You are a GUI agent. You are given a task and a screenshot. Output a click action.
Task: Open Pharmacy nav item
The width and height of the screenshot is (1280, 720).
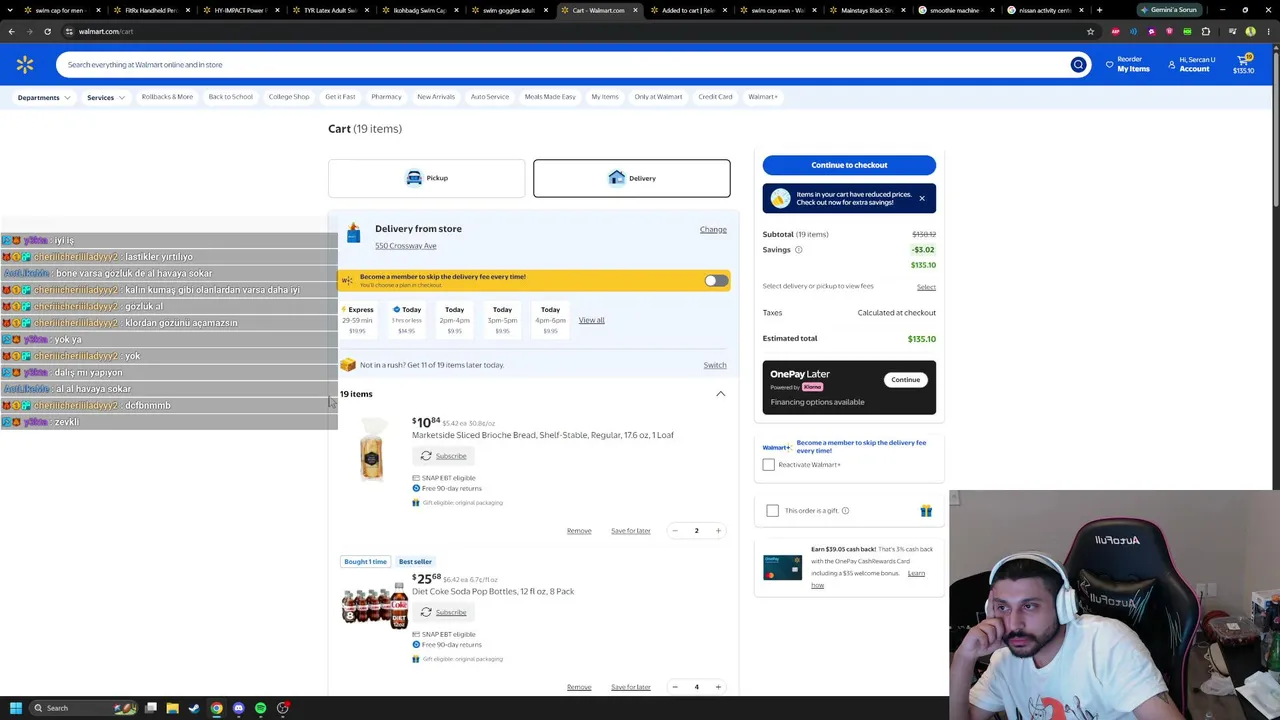(x=386, y=97)
